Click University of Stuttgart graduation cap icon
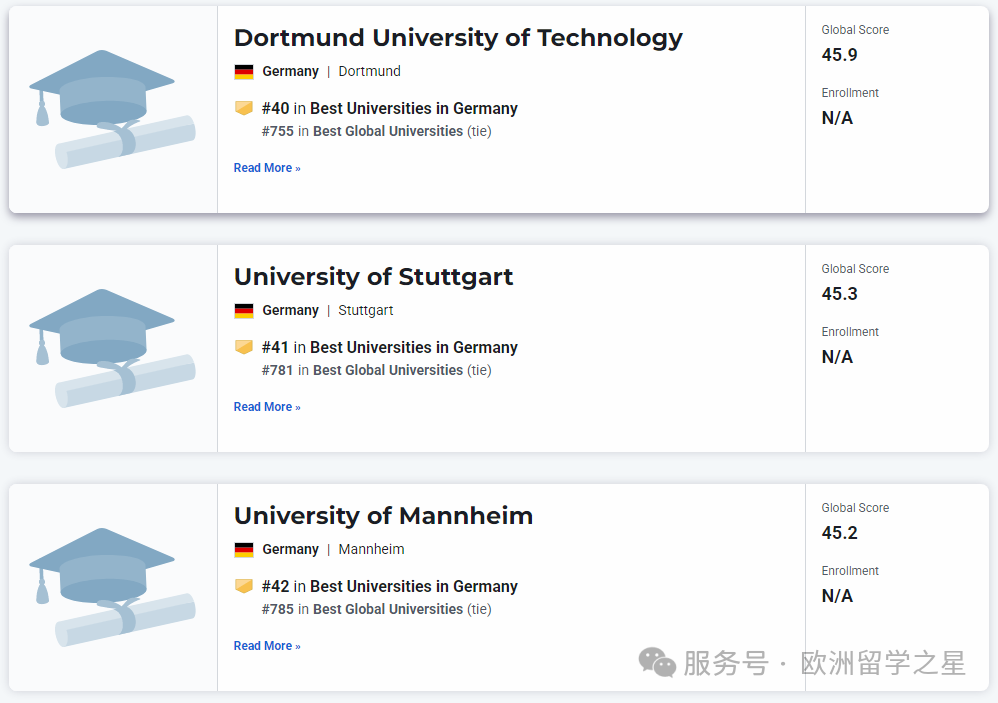998x703 pixels. tap(110, 347)
